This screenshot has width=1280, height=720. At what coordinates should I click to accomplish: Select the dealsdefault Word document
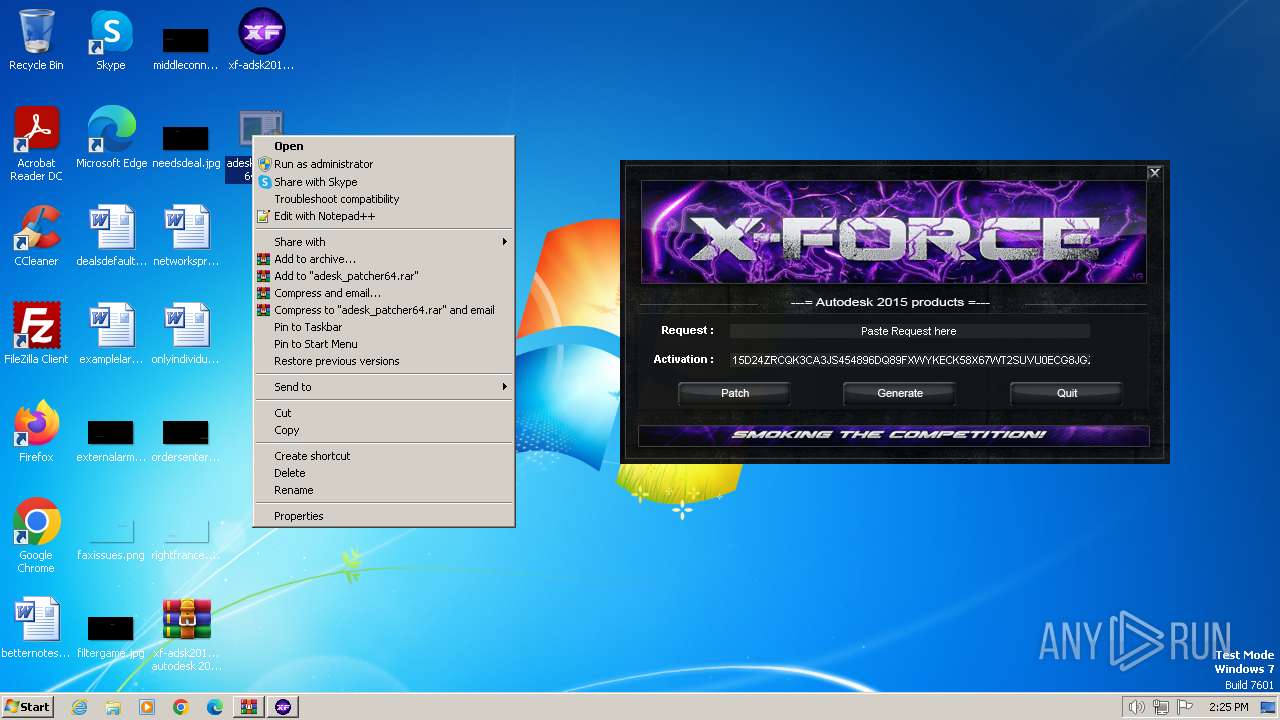pos(111,236)
